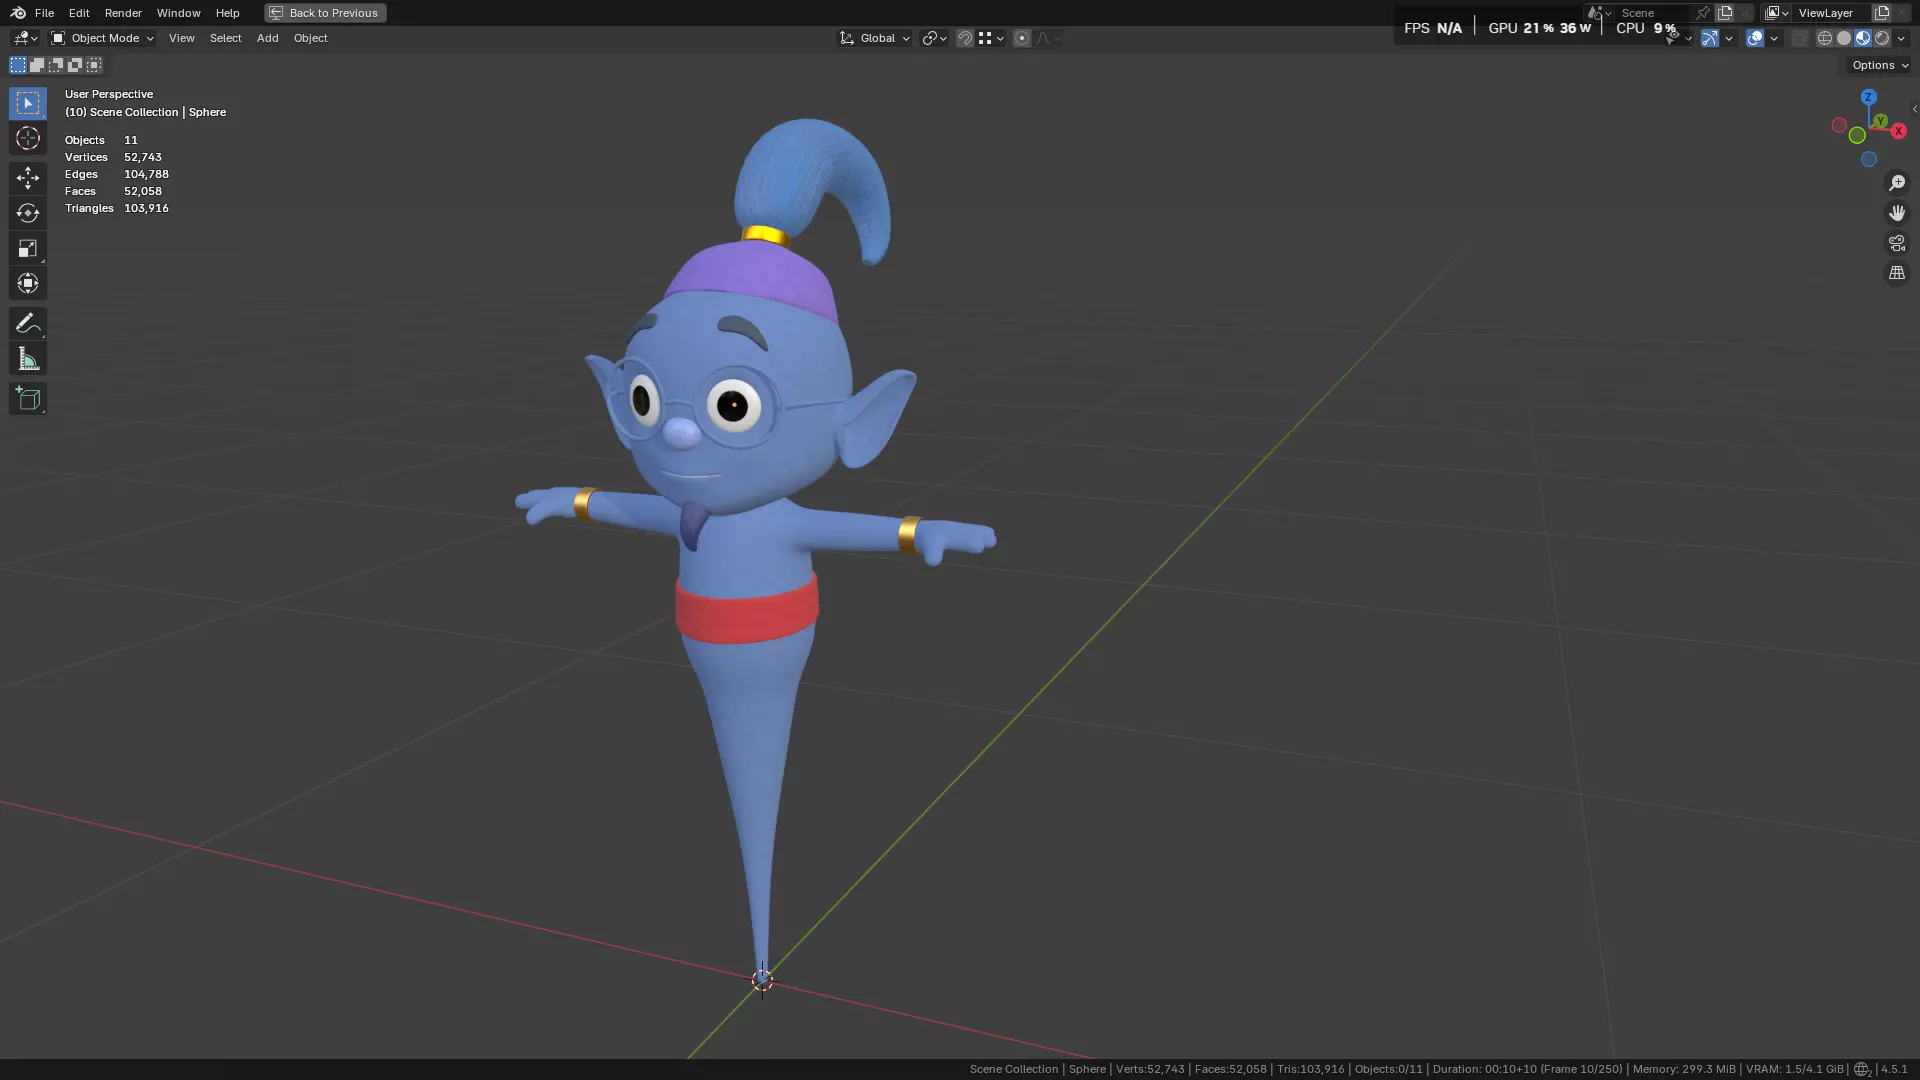Open the Edit menu
The height and width of the screenshot is (1080, 1920).
click(79, 13)
